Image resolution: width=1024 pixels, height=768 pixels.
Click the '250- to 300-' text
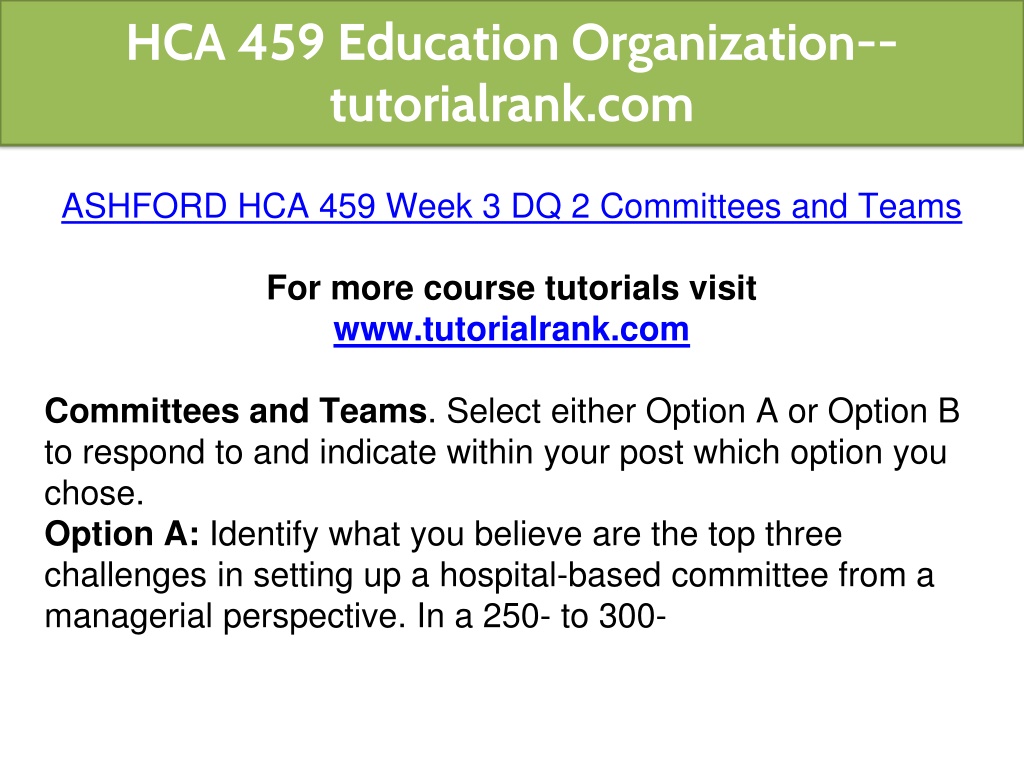[x=574, y=616]
